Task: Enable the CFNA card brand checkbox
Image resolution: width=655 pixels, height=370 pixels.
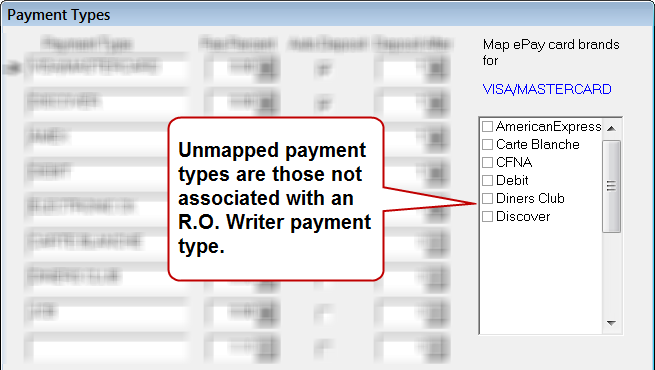Action: [x=487, y=162]
